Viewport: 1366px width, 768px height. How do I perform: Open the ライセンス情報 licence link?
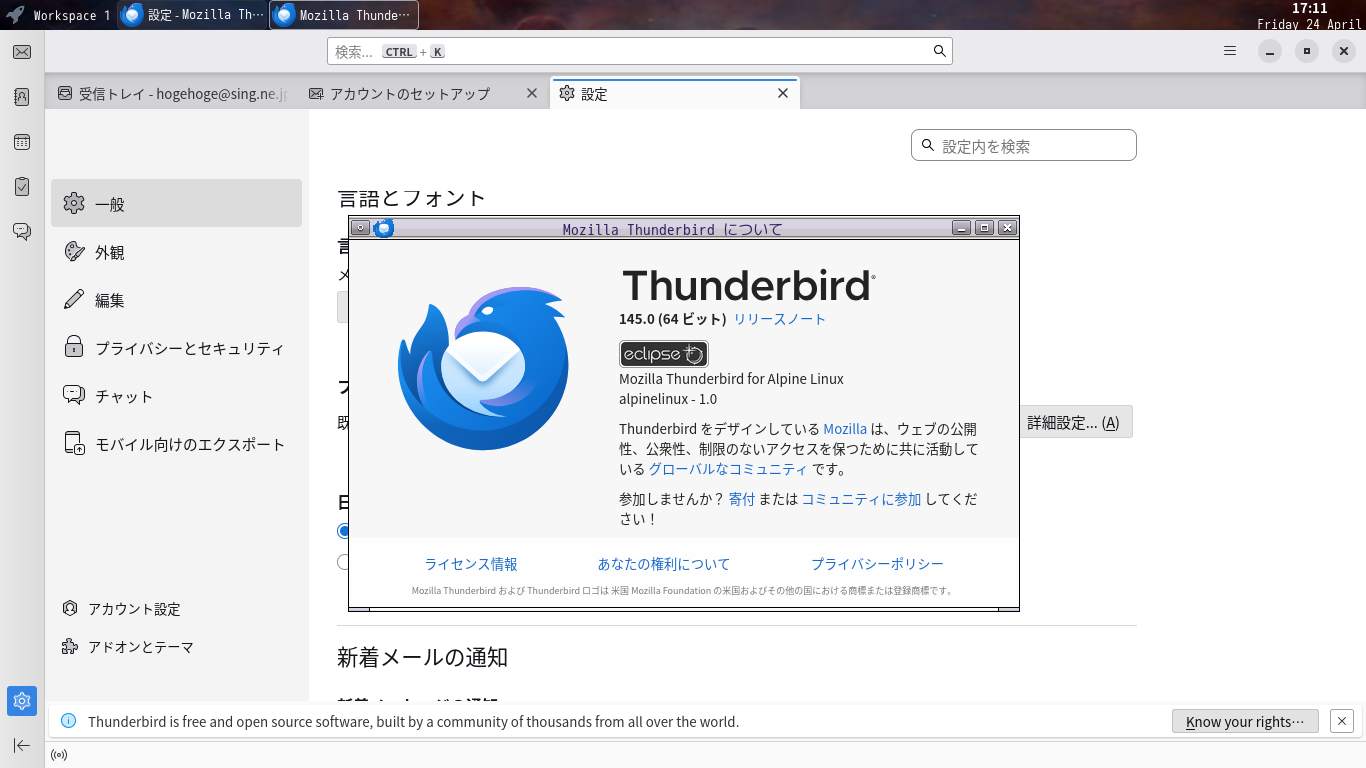(471, 564)
